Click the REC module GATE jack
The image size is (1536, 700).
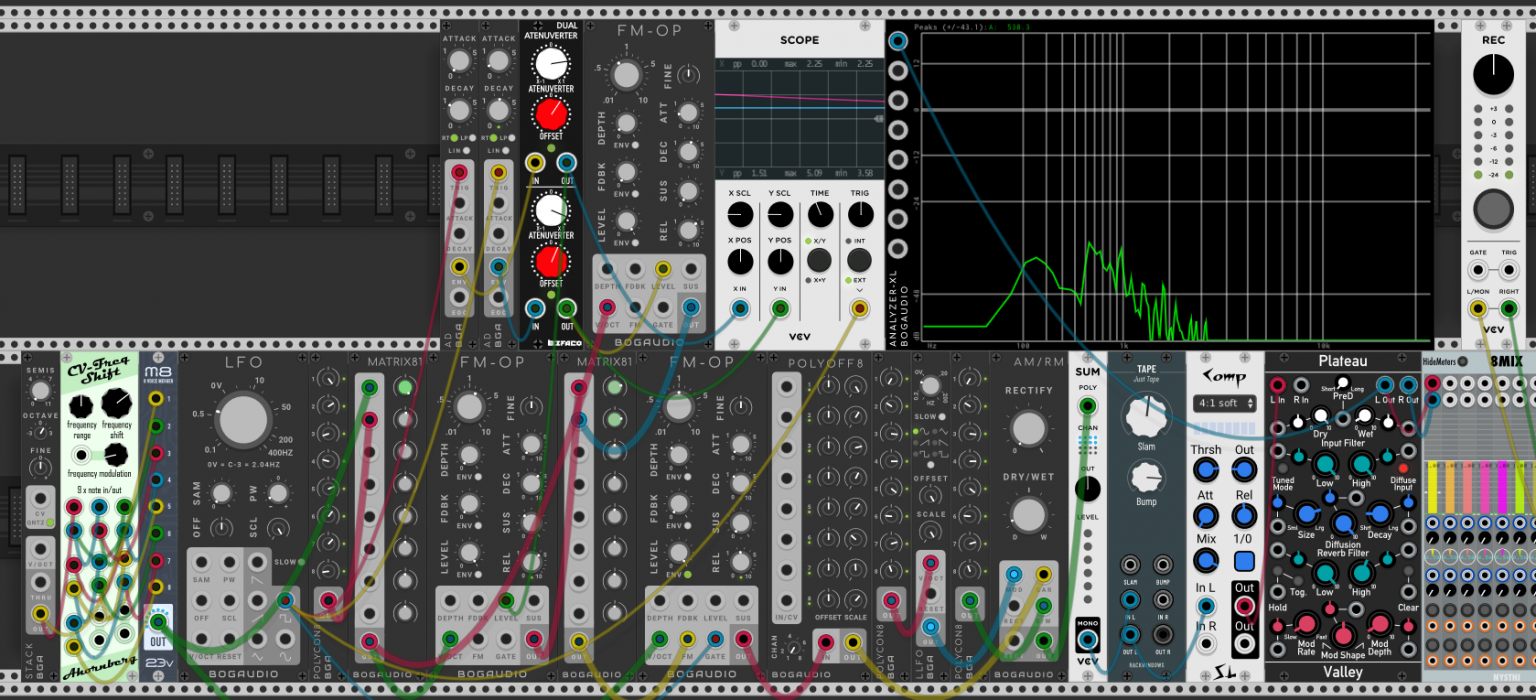(x=1477, y=270)
